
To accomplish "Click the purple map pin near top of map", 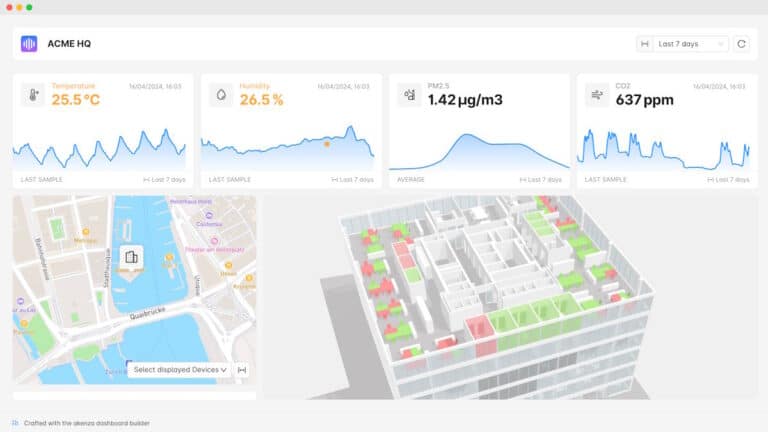I will [x=209, y=216].
